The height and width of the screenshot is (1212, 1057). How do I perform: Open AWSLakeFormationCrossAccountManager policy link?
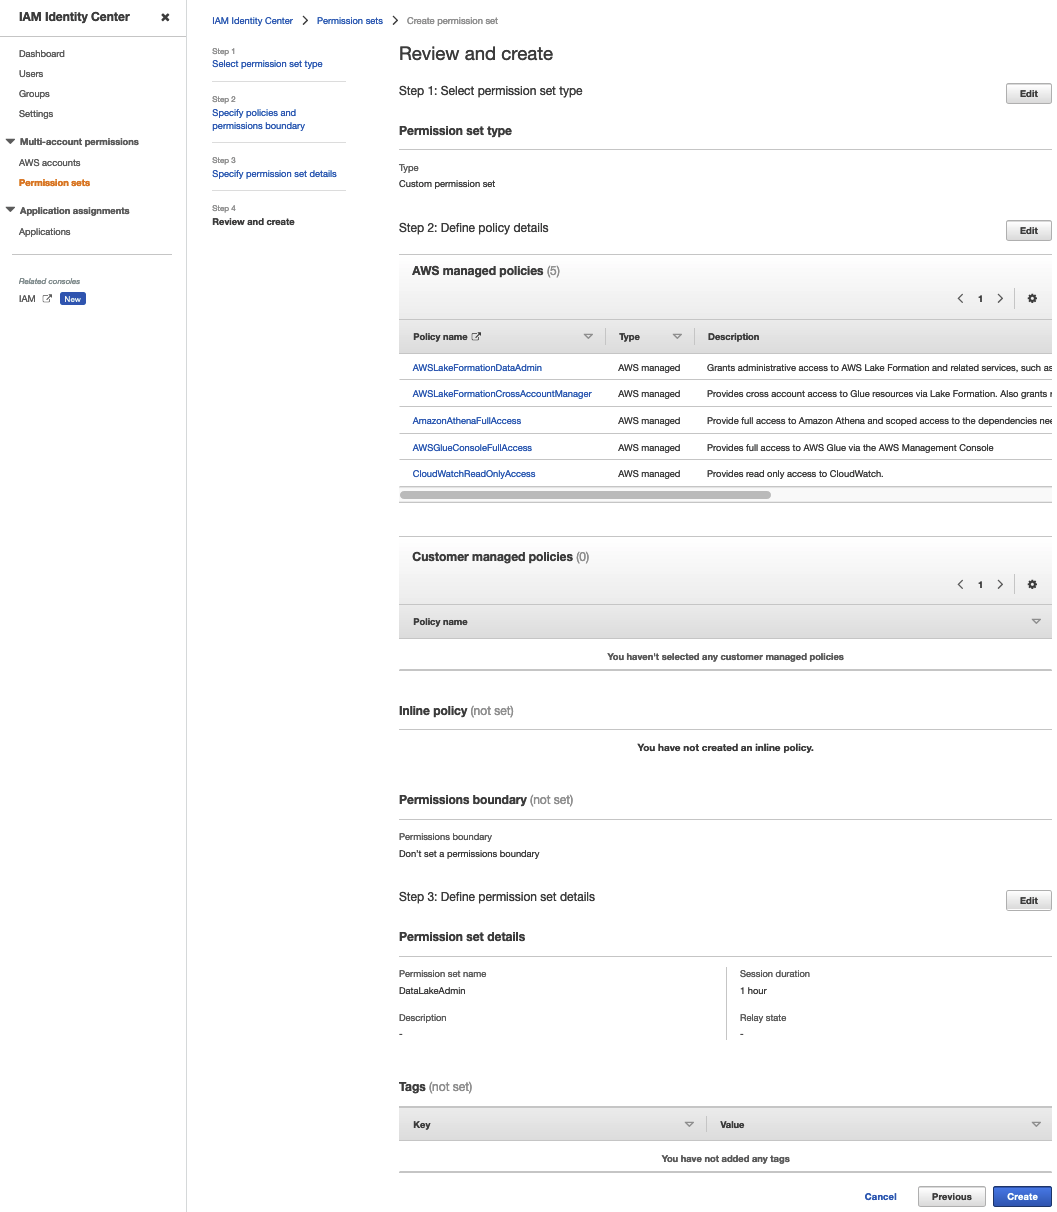[502, 394]
